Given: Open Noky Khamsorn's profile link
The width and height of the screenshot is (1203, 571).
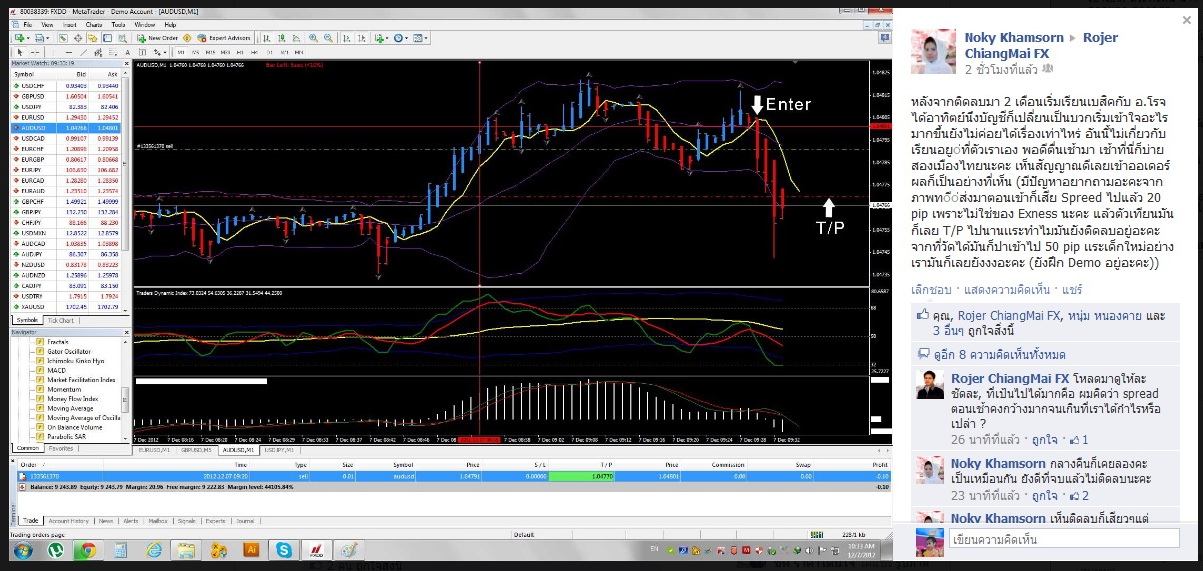Looking at the screenshot, I should click(1014, 37).
